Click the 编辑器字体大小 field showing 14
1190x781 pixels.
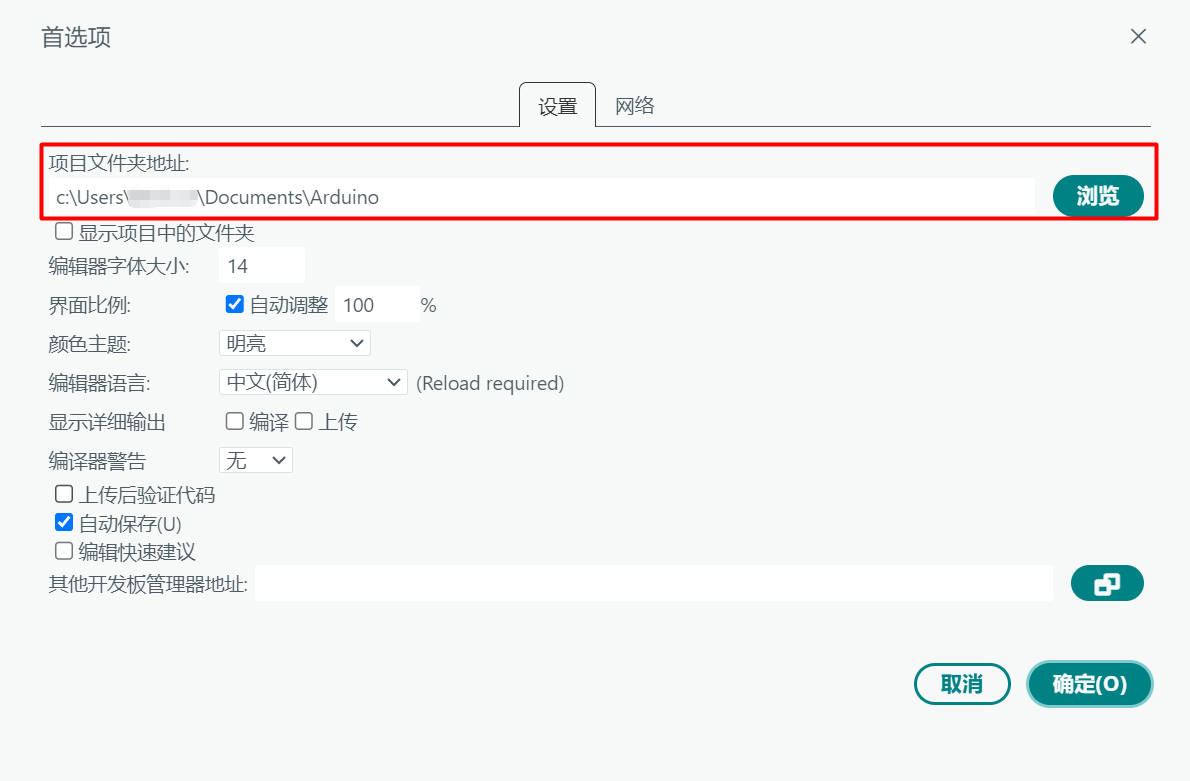click(261, 266)
